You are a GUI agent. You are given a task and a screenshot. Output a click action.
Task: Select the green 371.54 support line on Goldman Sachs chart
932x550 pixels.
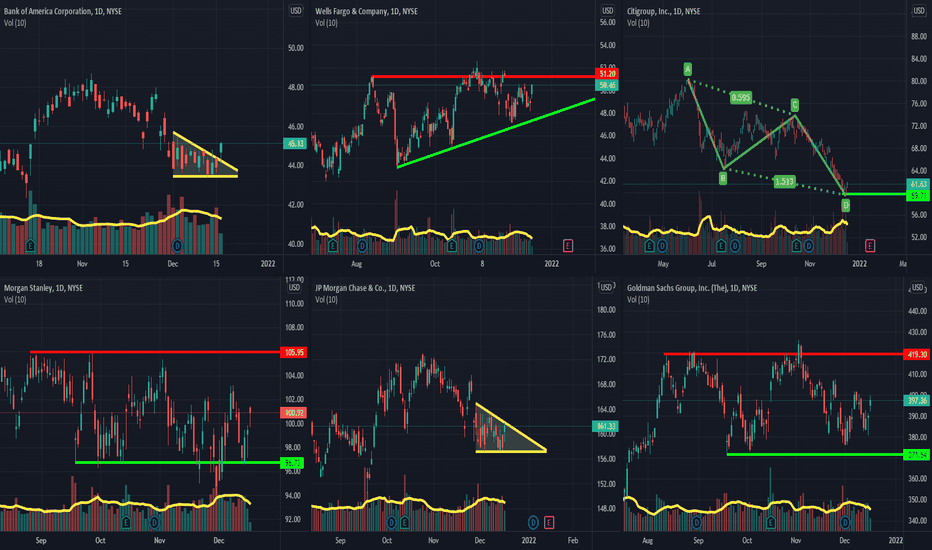[815, 455]
